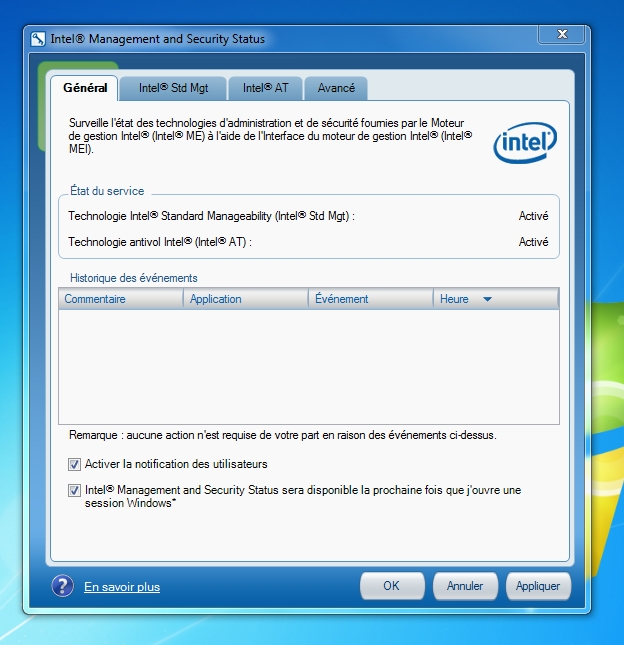Click the Historique des événements heading
Image resolution: width=624 pixels, height=645 pixels.
[134, 278]
